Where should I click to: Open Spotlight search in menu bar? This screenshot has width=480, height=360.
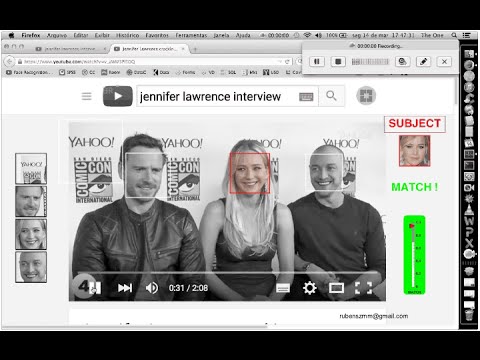(x=454, y=35)
